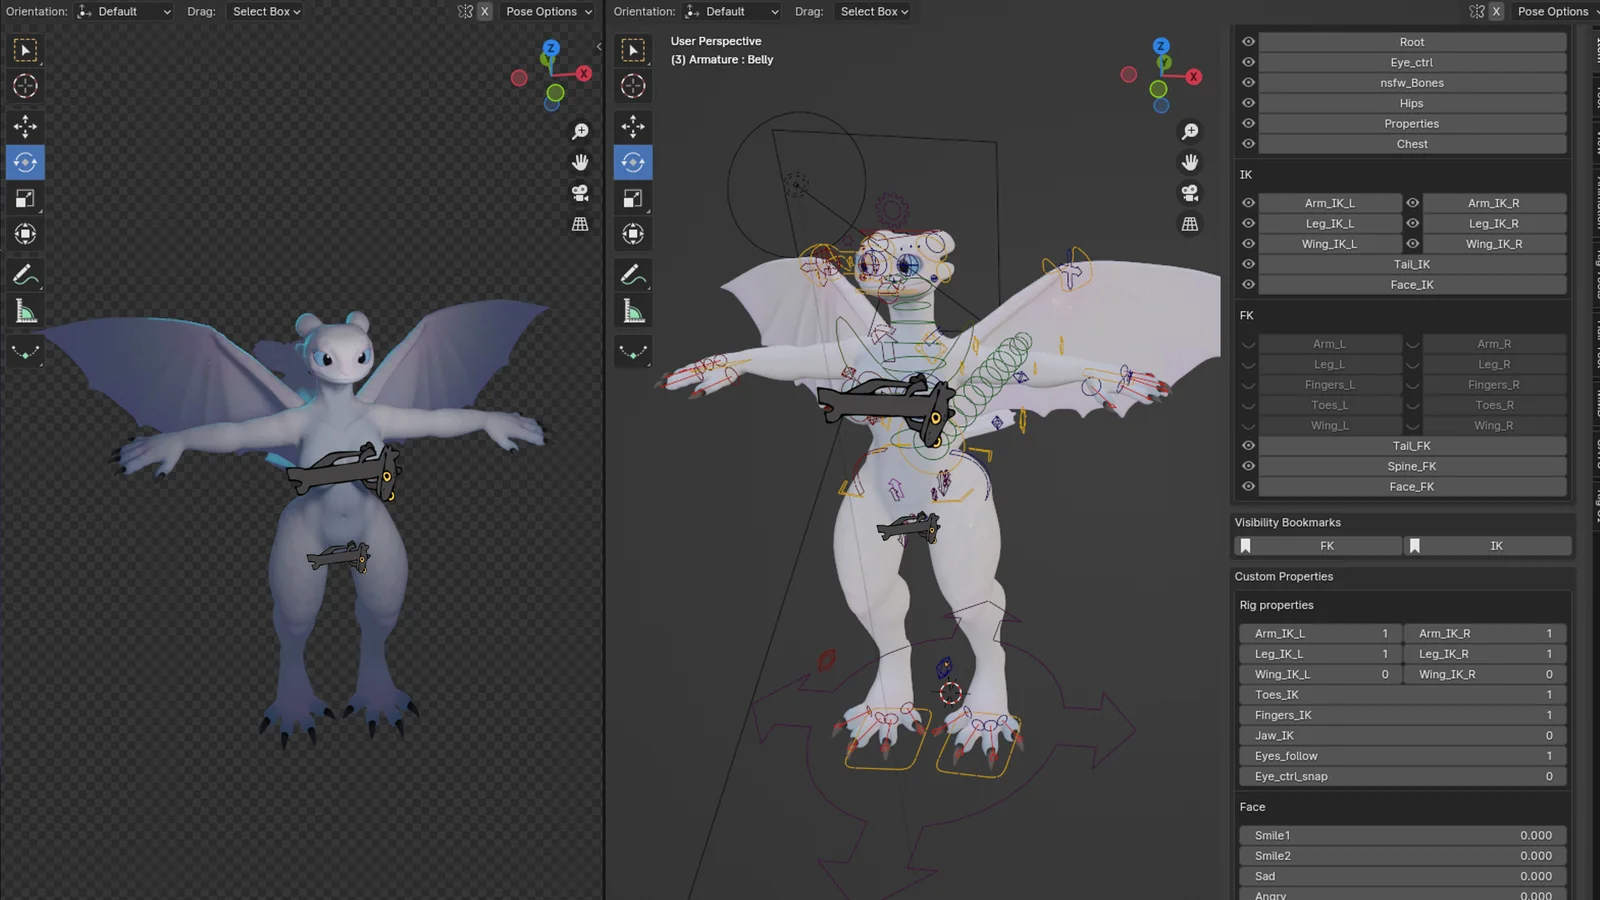Hide the Root bone layer
1600x900 pixels.
coord(1248,42)
